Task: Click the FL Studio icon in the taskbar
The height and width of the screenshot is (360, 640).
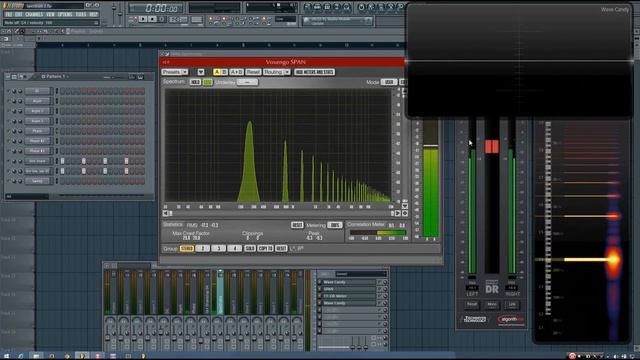Action: [82, 356]
